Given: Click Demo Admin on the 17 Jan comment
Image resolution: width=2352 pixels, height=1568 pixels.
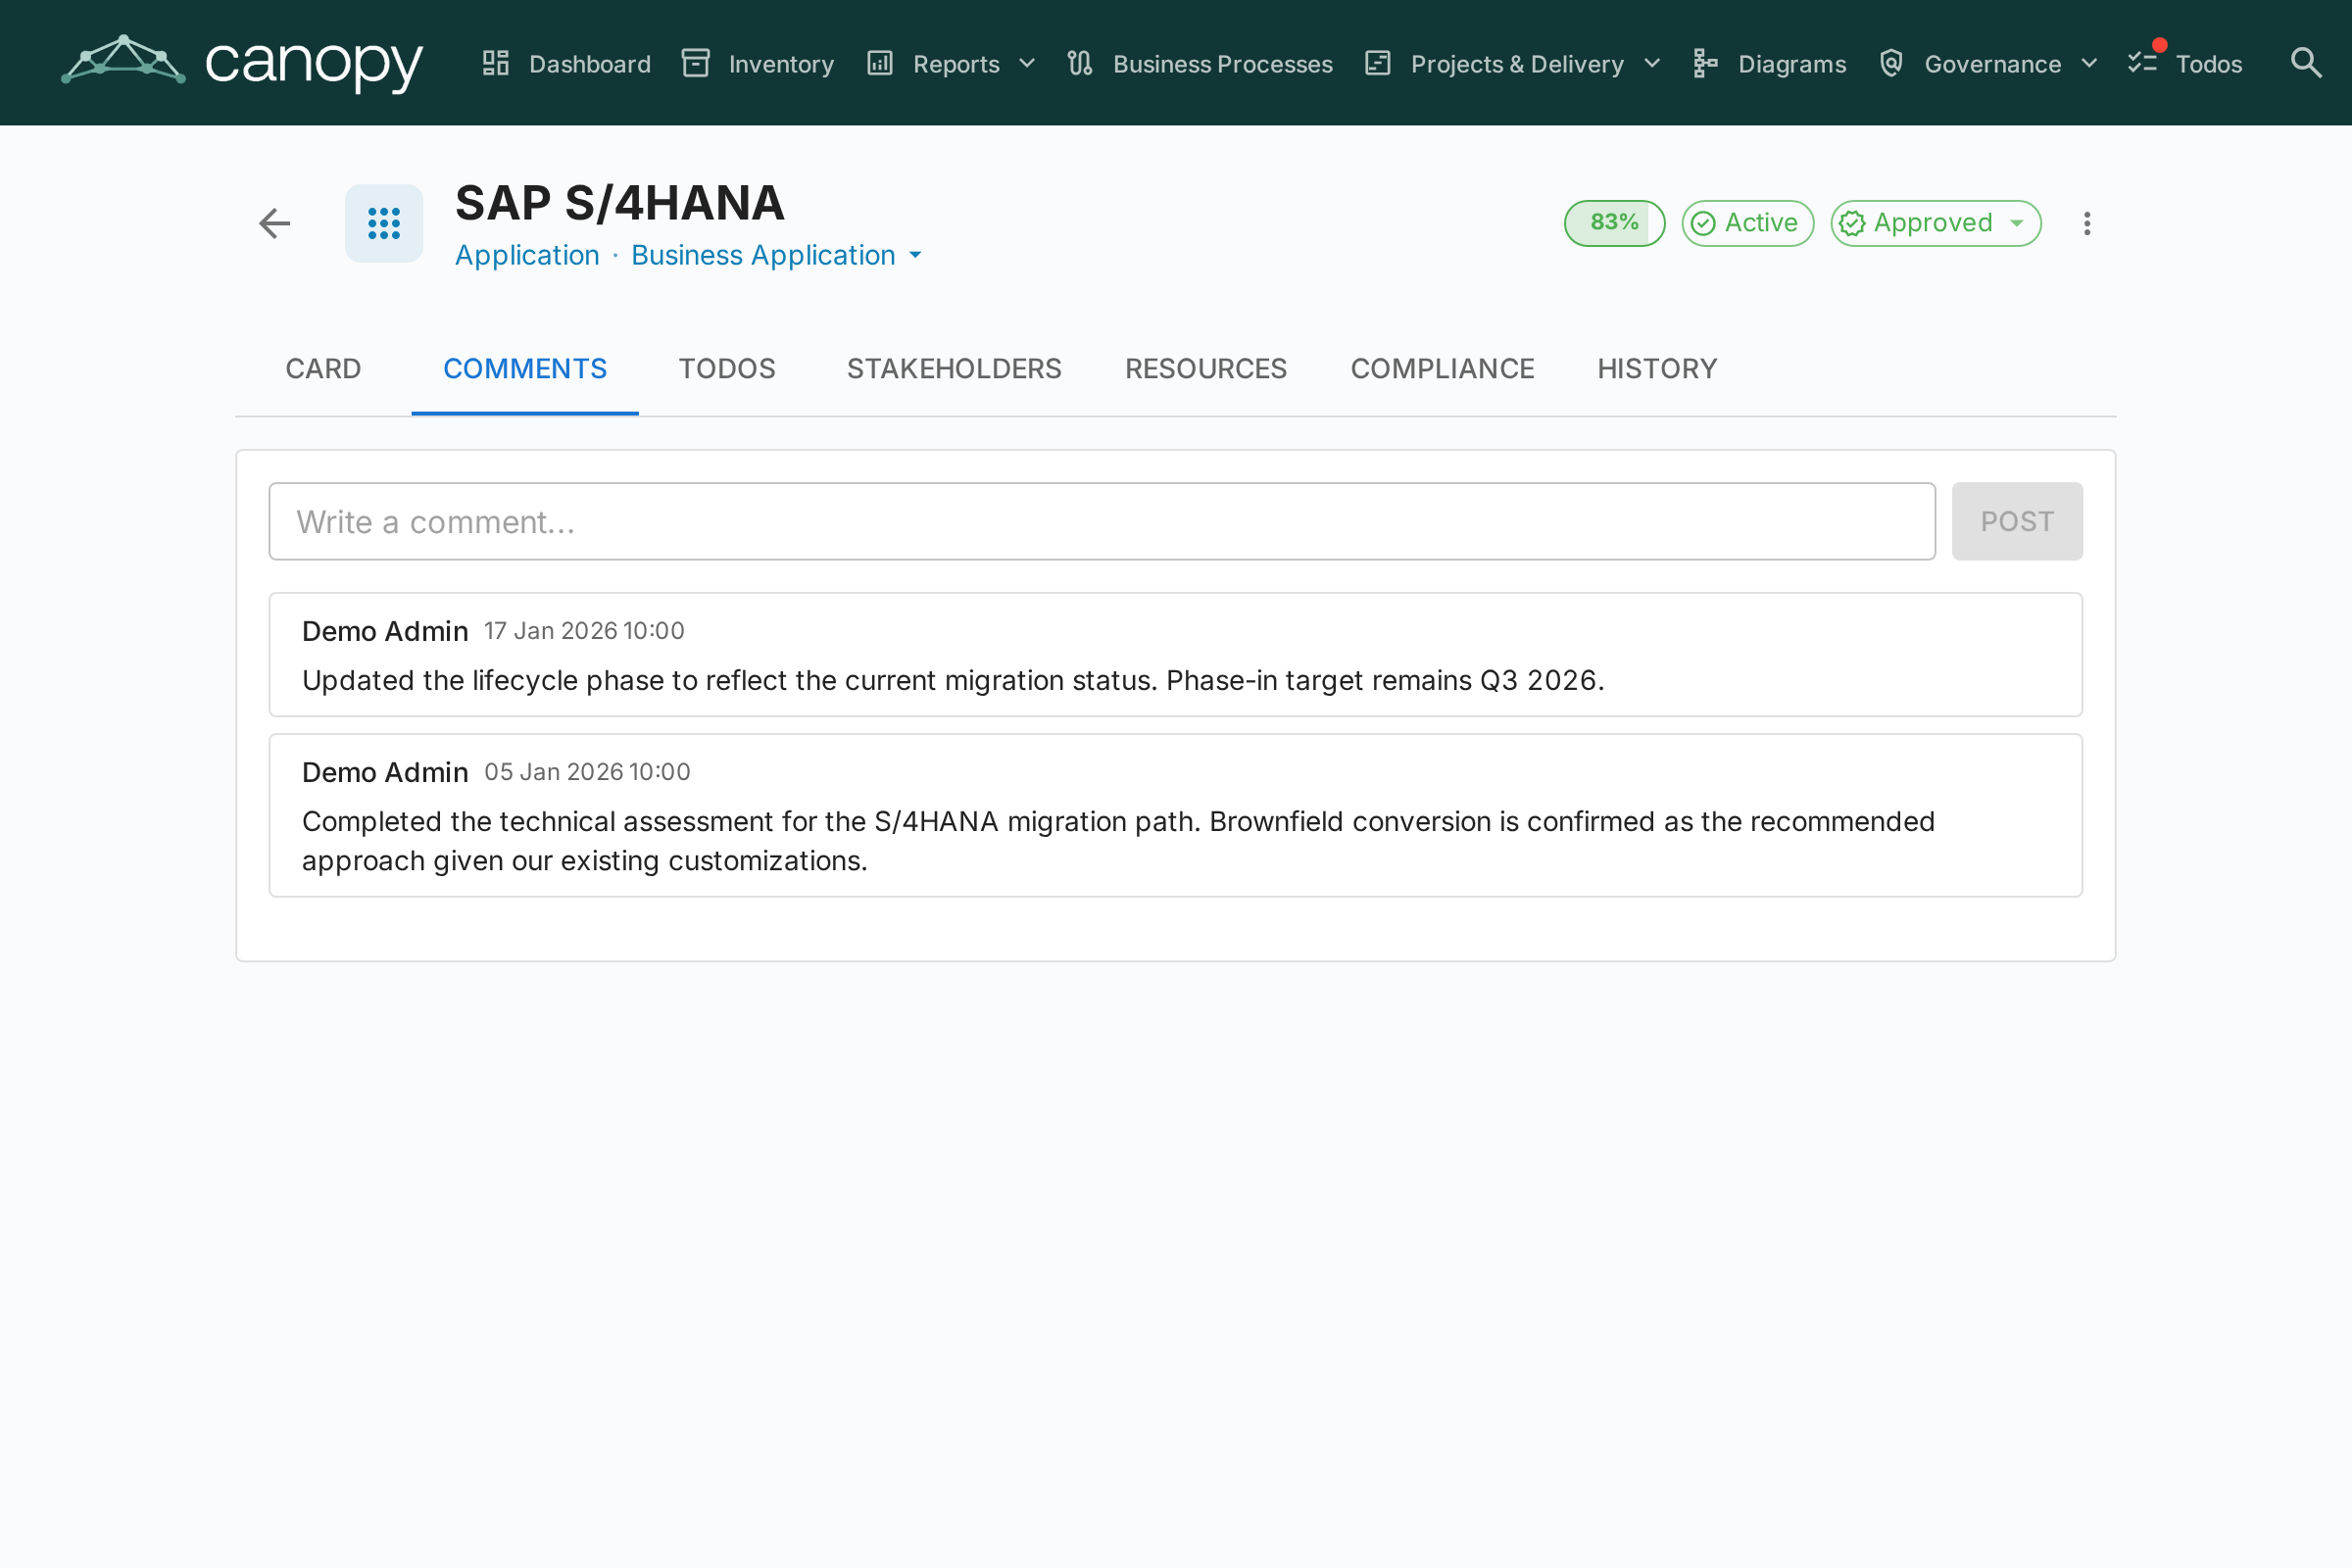Looking at the screenshot, I should 385,631.
